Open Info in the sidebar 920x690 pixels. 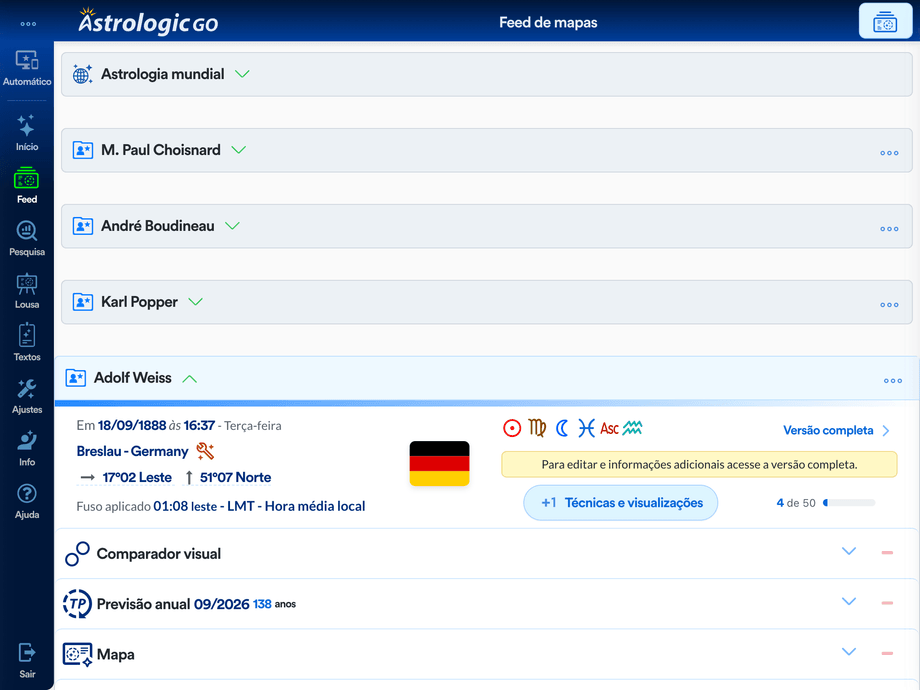[27, 449]
